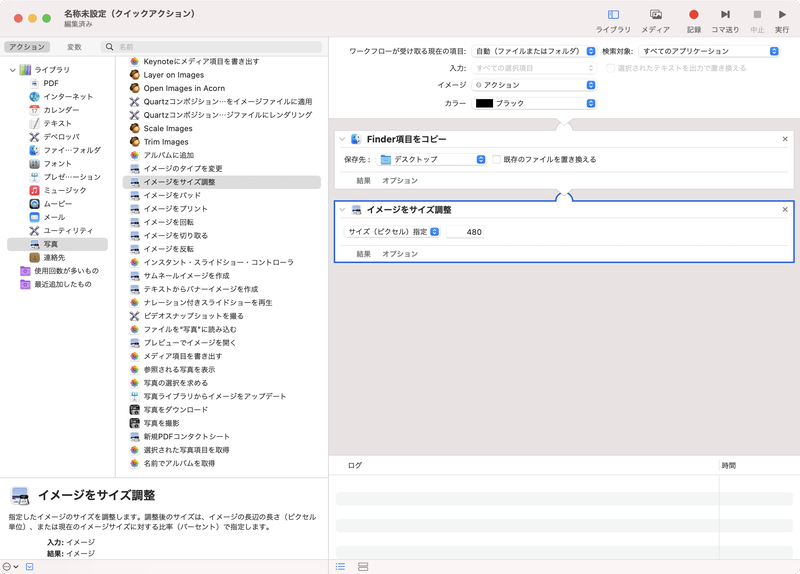This screenshot has height=574, width=800.
Task: Open the 使用回数が多いもの smart folder
Action: coord(60,271)
